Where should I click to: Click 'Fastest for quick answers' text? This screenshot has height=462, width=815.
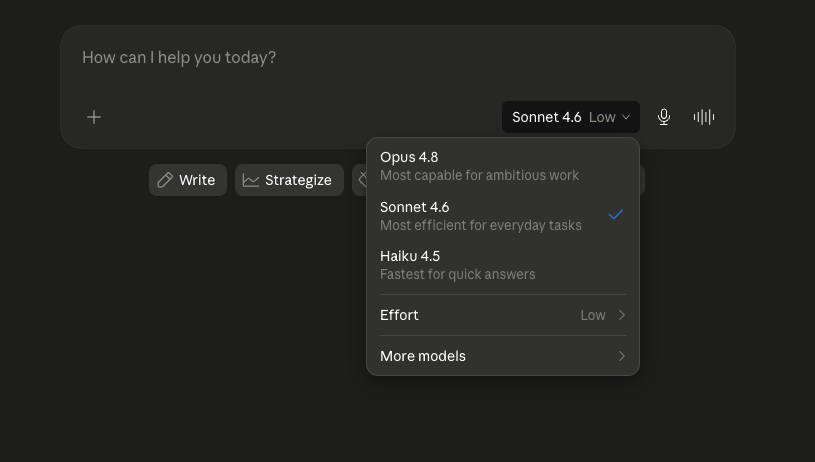pos(457,274)
